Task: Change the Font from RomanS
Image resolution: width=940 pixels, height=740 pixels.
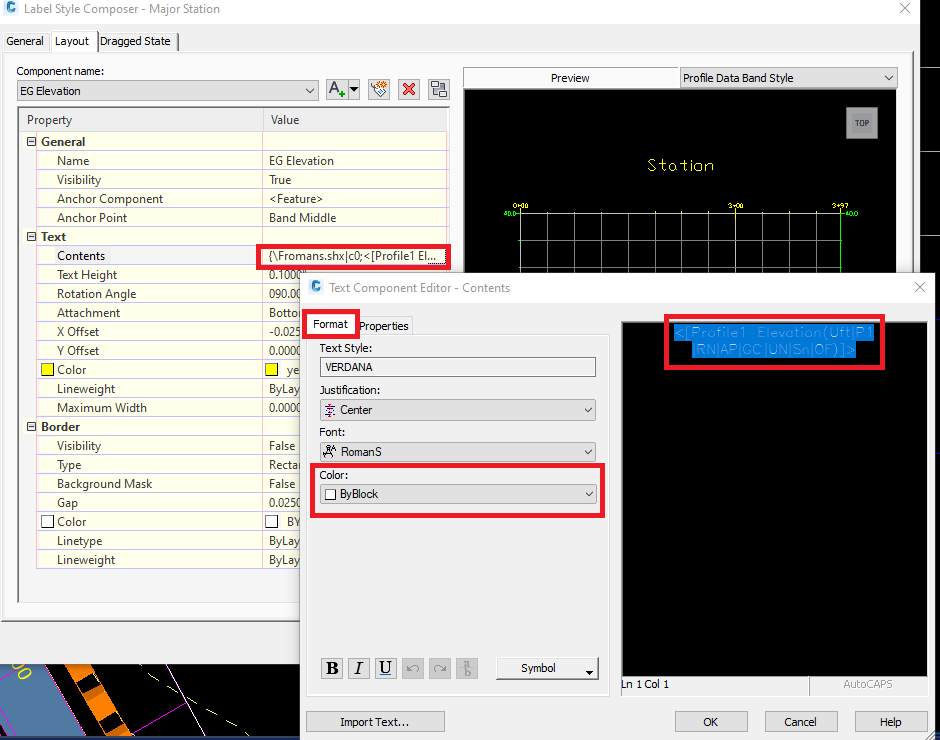Action: click(x=457, y=451)
